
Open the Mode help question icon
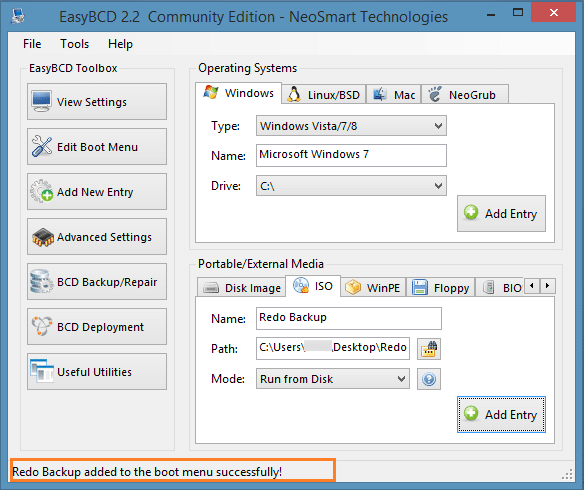[429, 379]
